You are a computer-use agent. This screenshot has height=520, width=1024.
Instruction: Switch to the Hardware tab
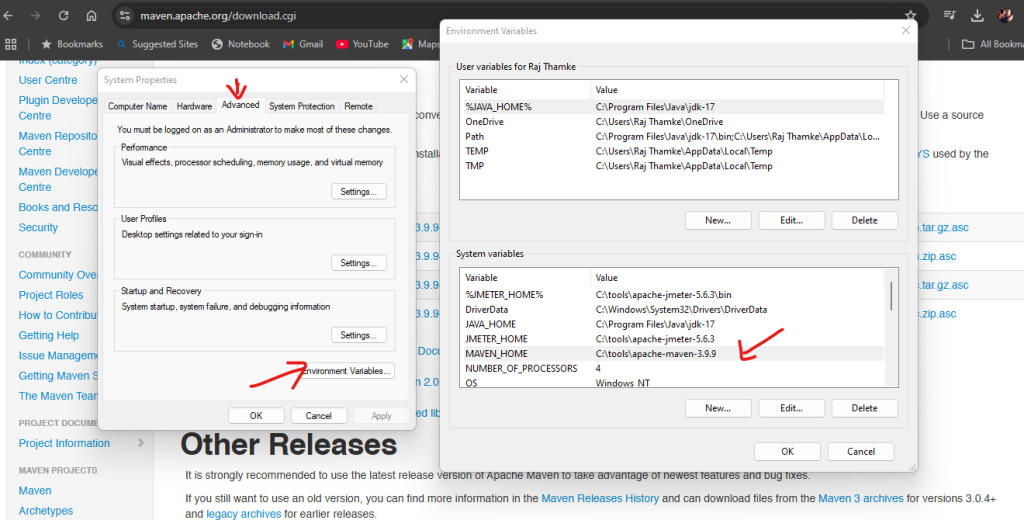tap(194, 106)
